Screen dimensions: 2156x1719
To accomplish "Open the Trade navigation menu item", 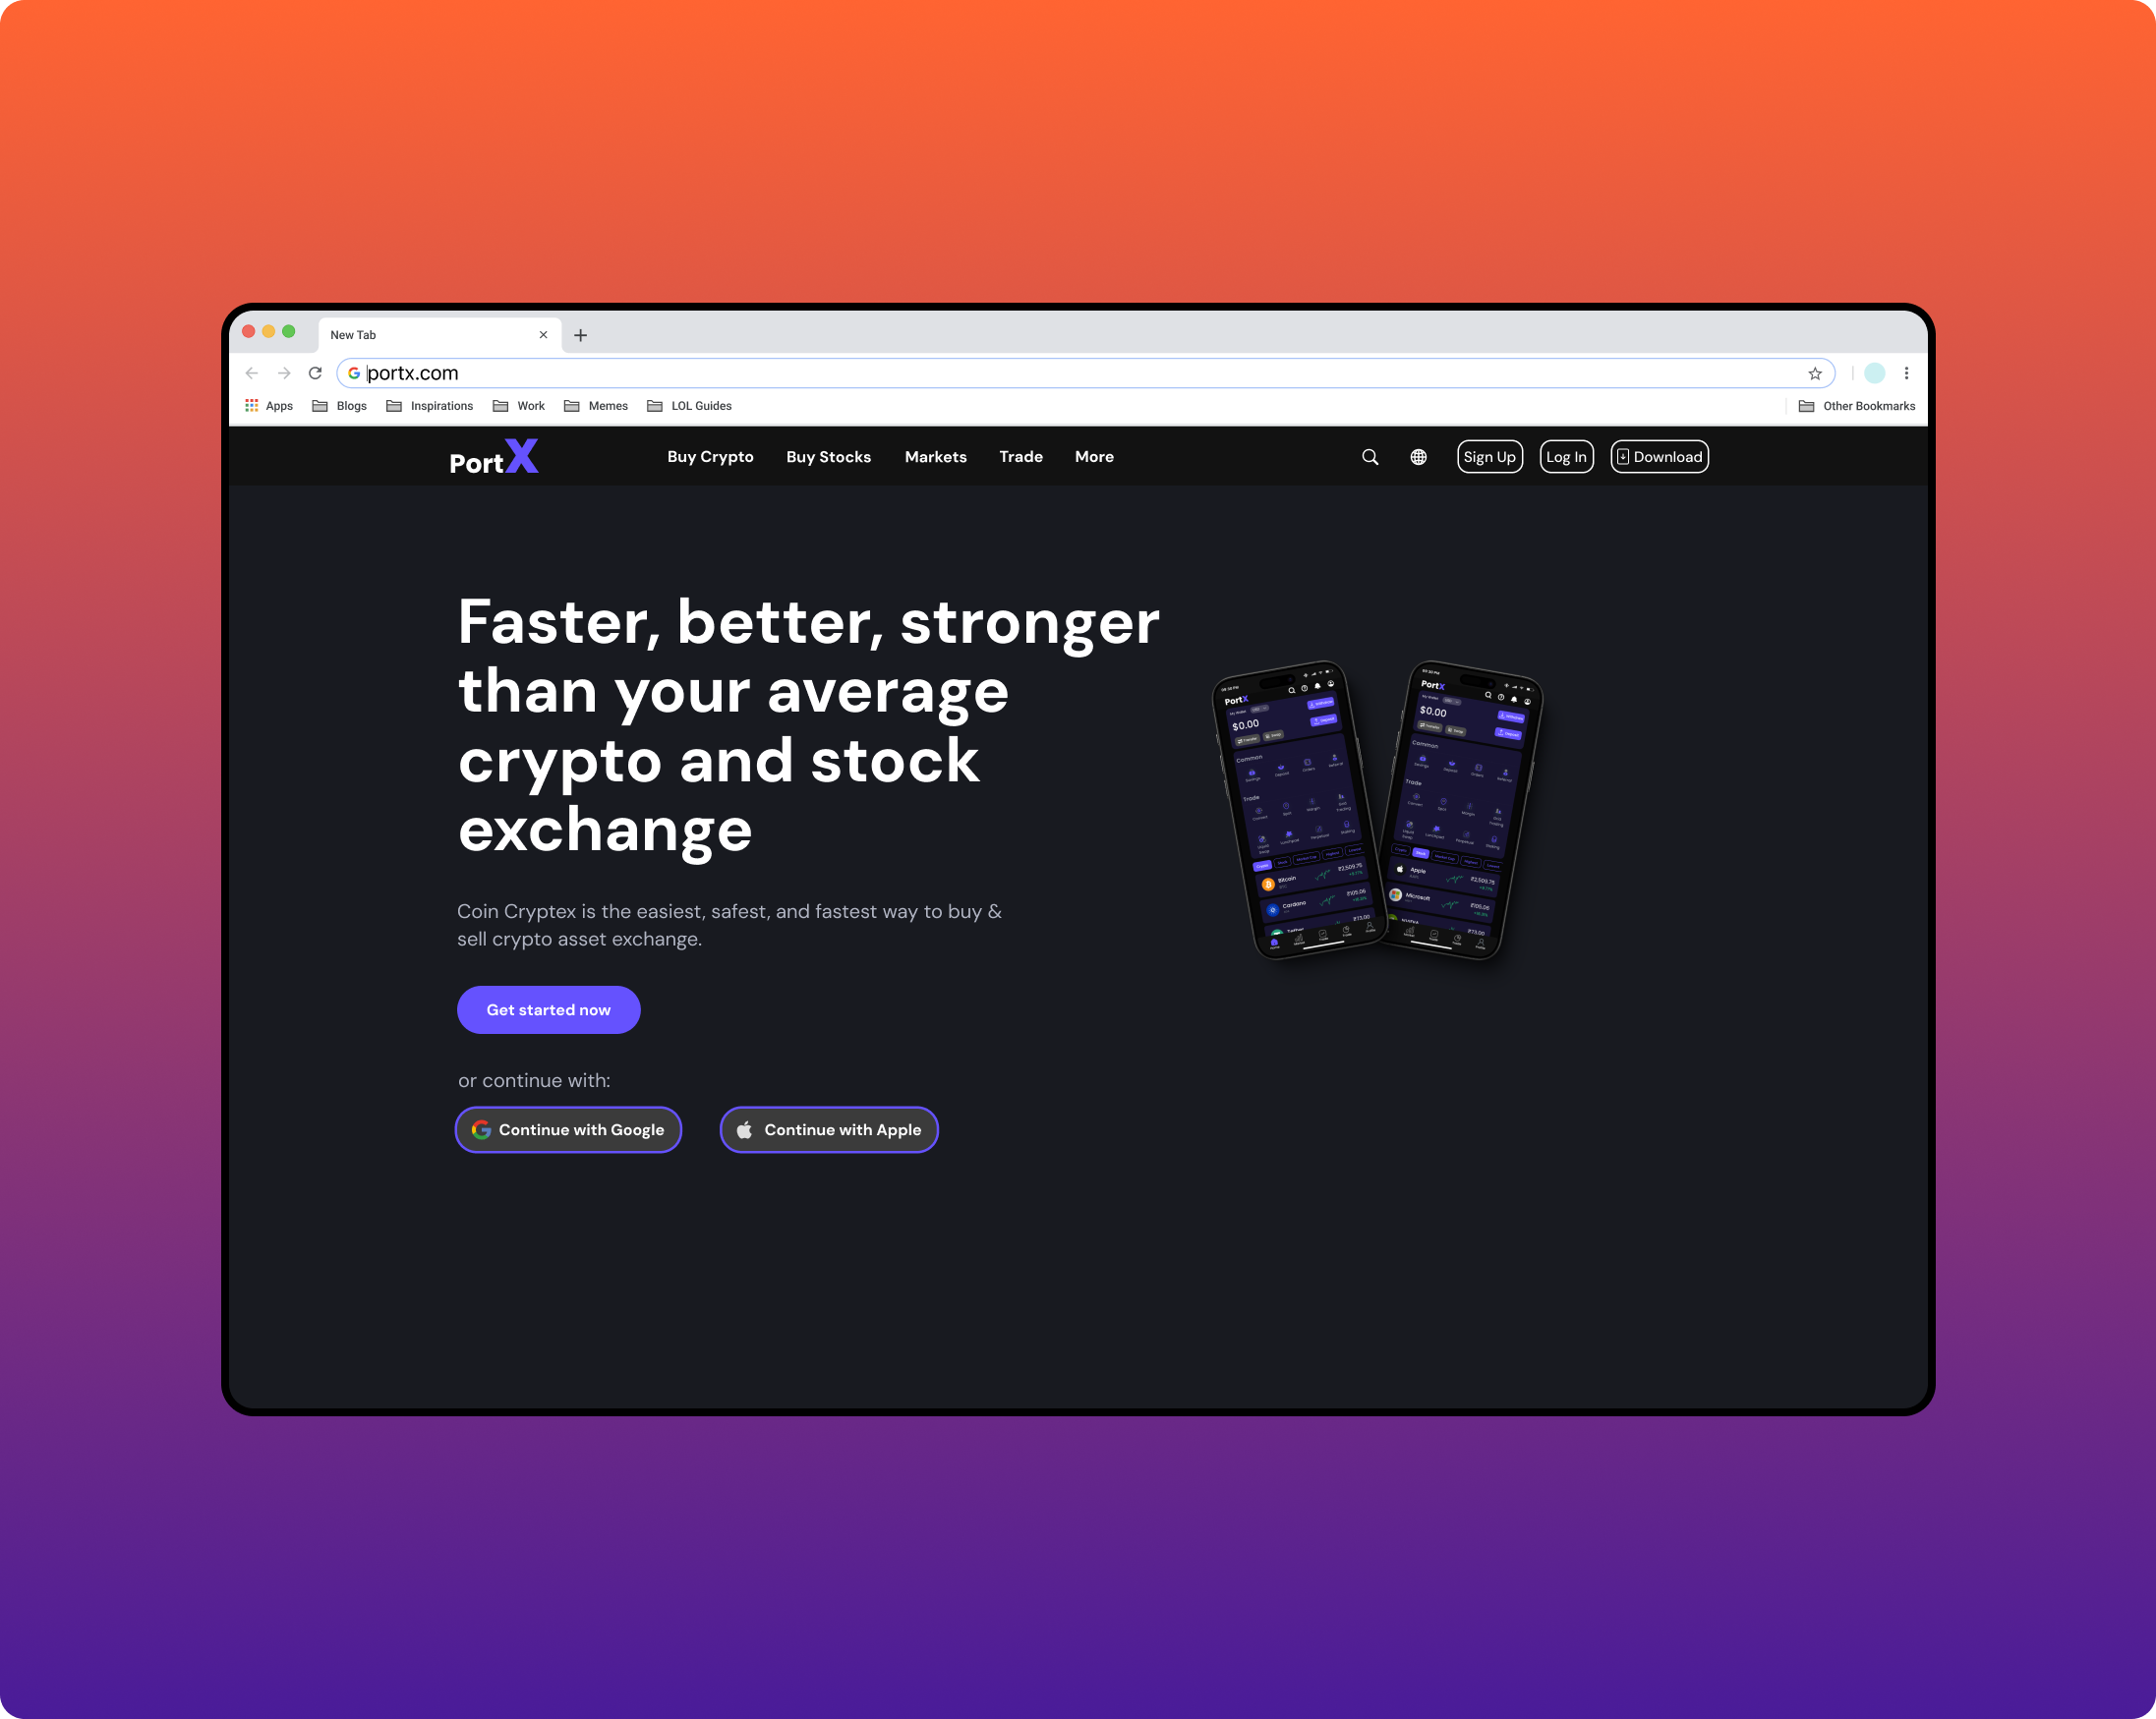I will click(x=1020, y=456).
